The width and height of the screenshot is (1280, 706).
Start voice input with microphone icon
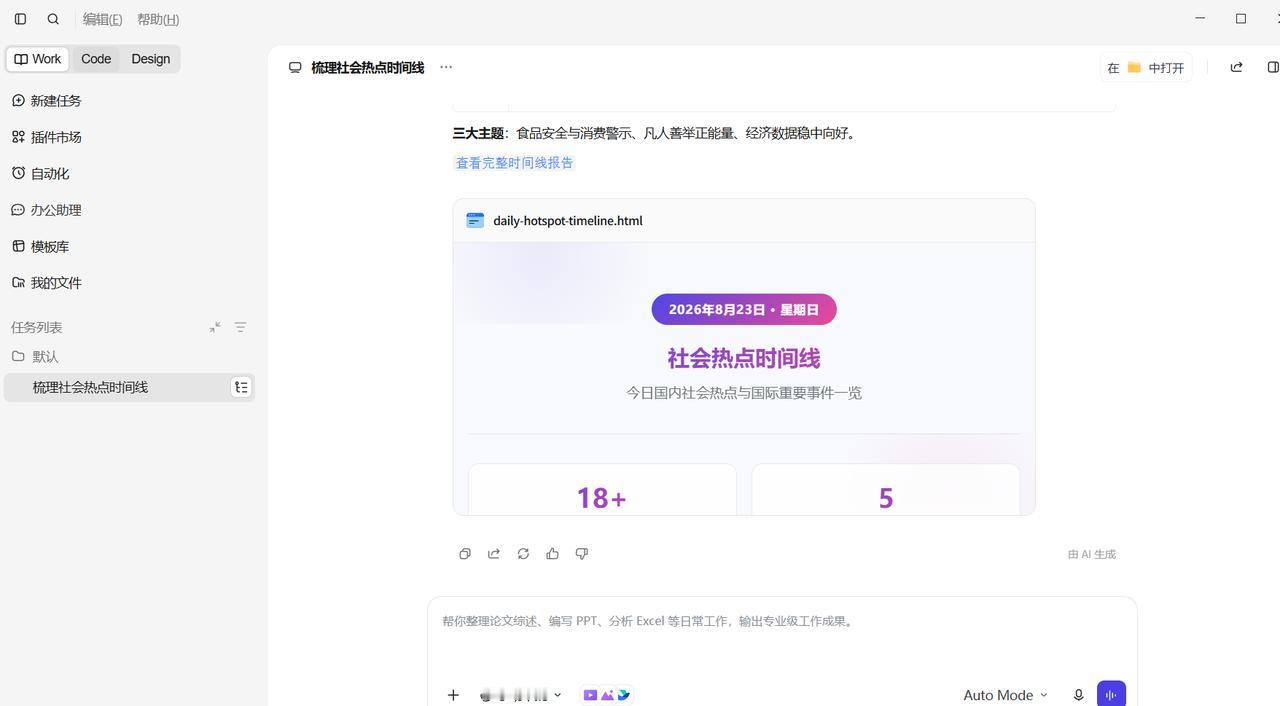[1078, 695]
